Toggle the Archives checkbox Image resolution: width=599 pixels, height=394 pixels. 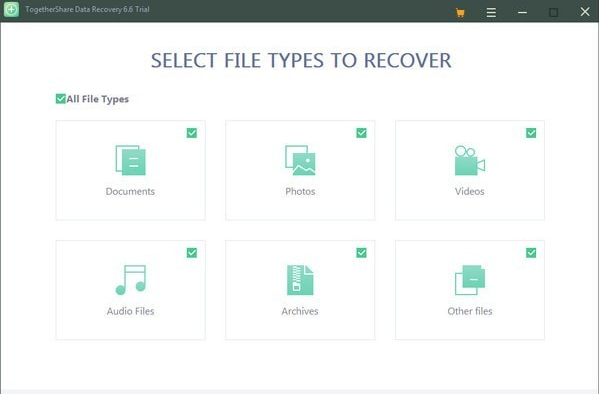(x=361, y=253)
